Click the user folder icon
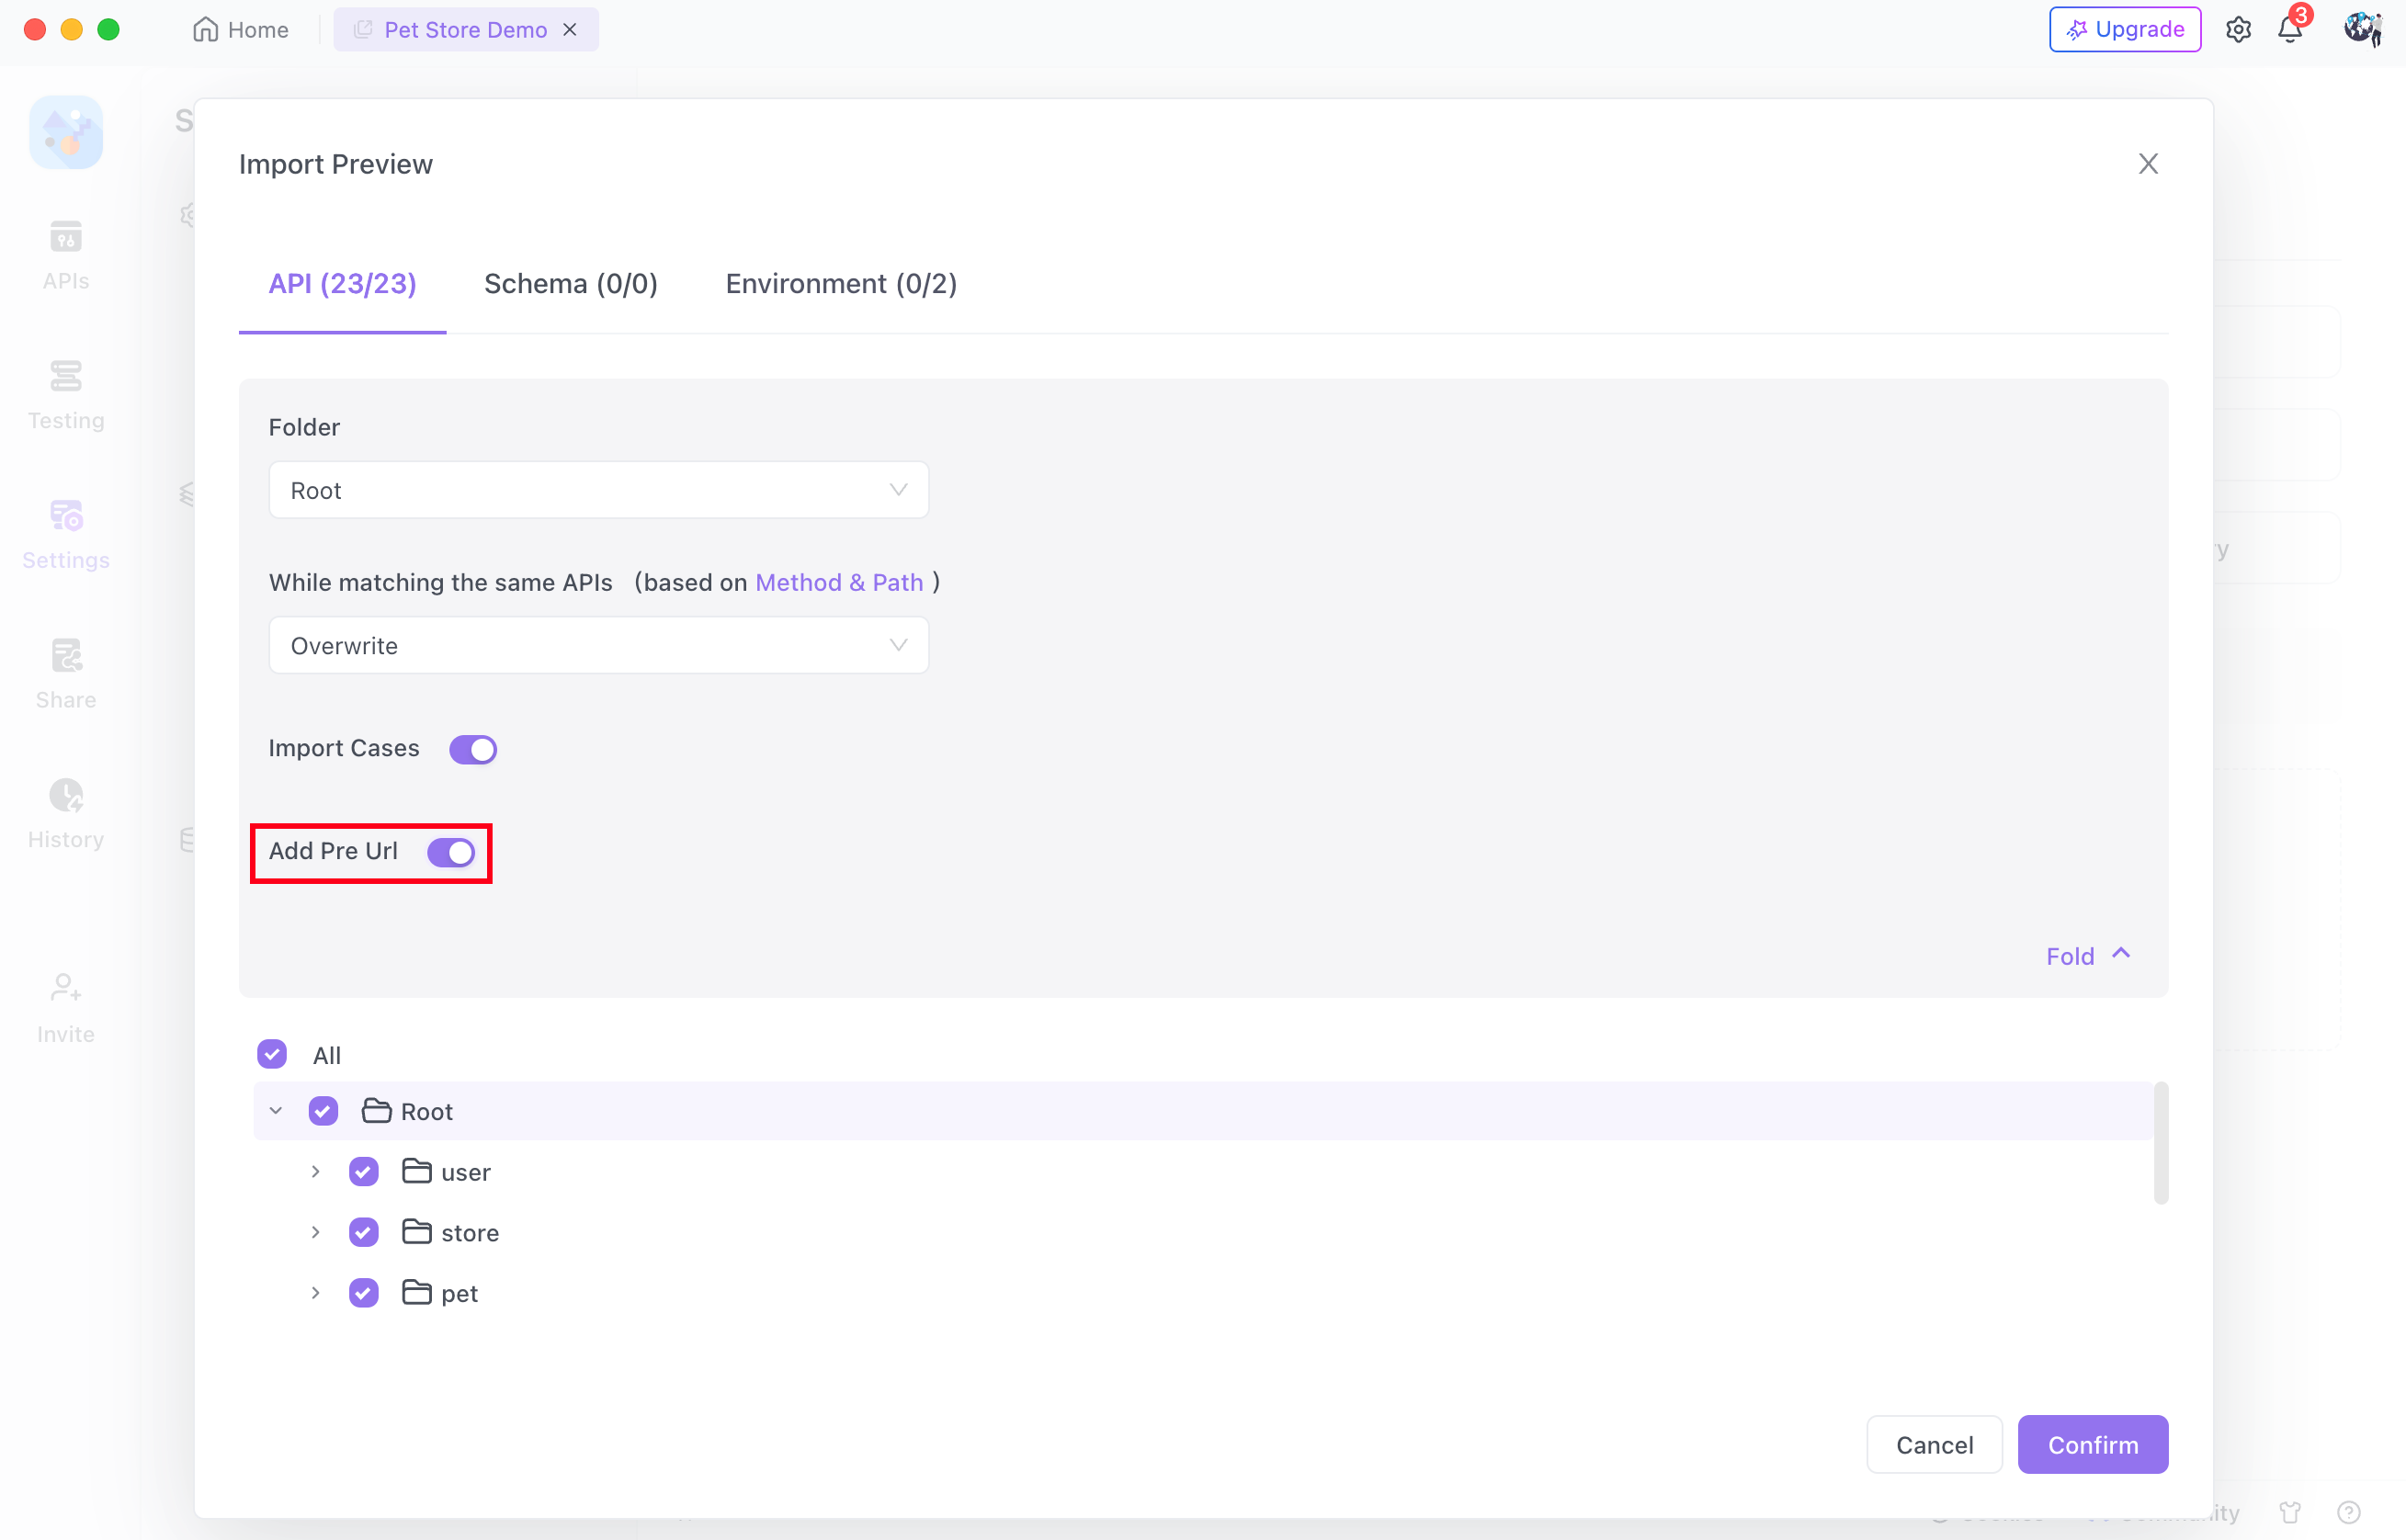This screenshot has height=1540, width=2406. 417,1171
